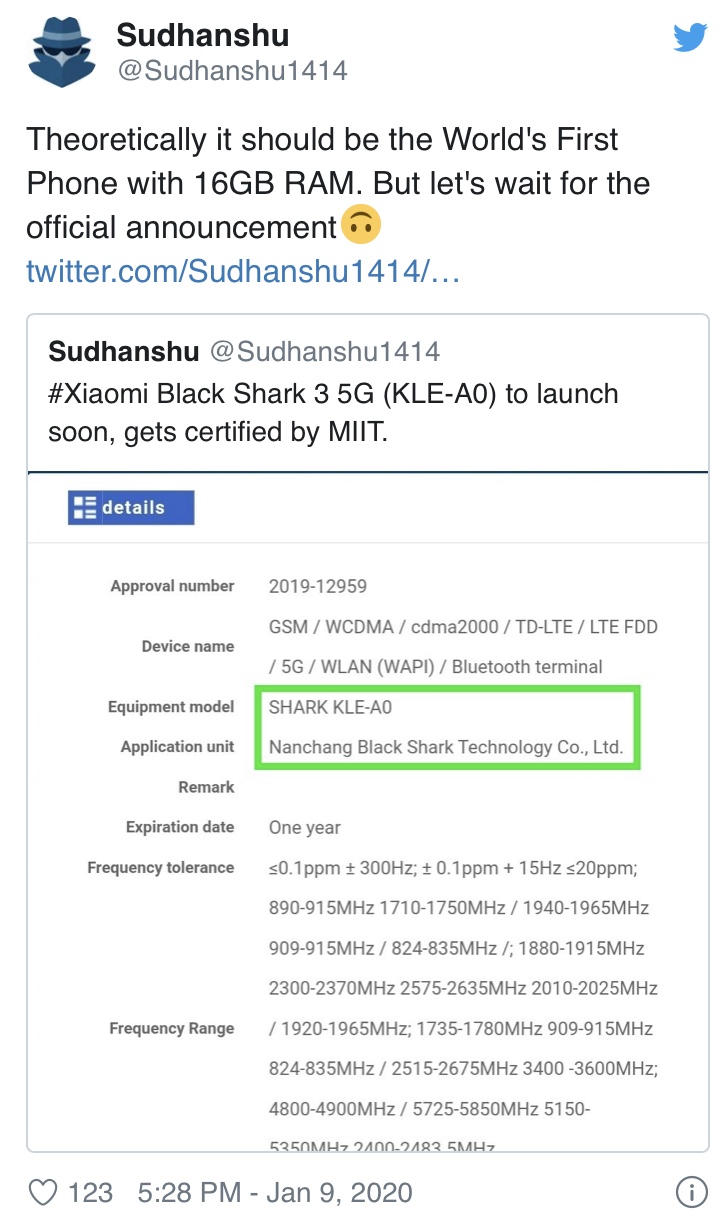Screen dimensions: 728x1220
Task: Like the tweet with heart icon
Action: [43, 1192]
